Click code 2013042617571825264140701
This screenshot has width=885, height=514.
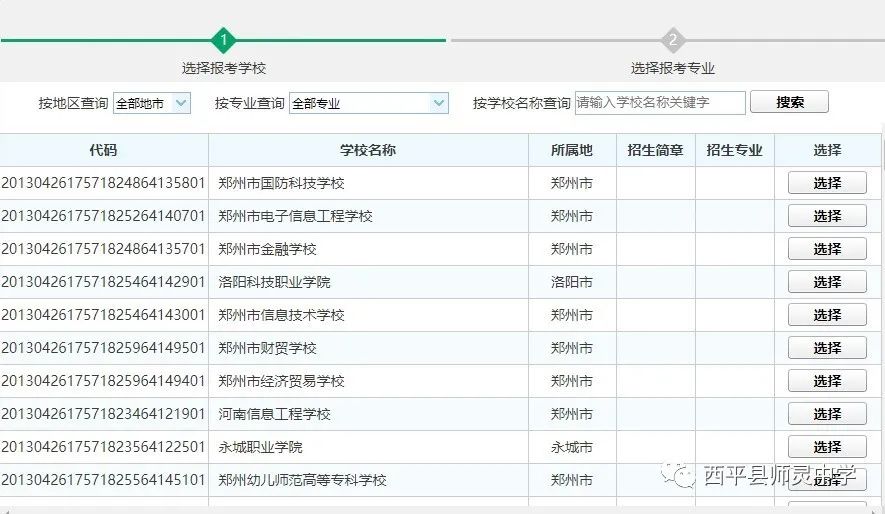pos(103,216)
